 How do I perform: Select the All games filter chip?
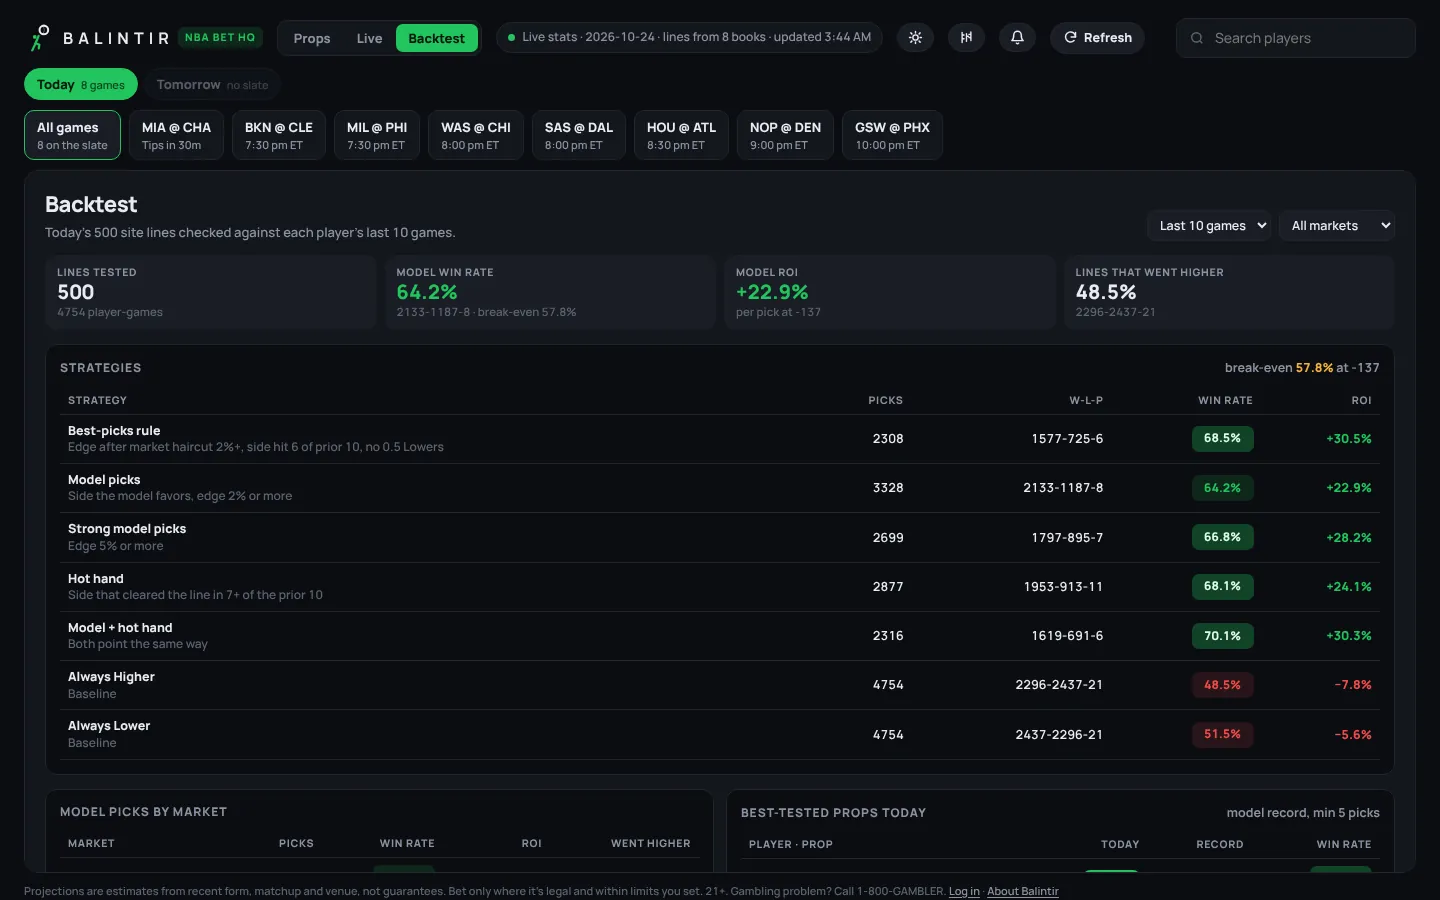pos(72,135)
